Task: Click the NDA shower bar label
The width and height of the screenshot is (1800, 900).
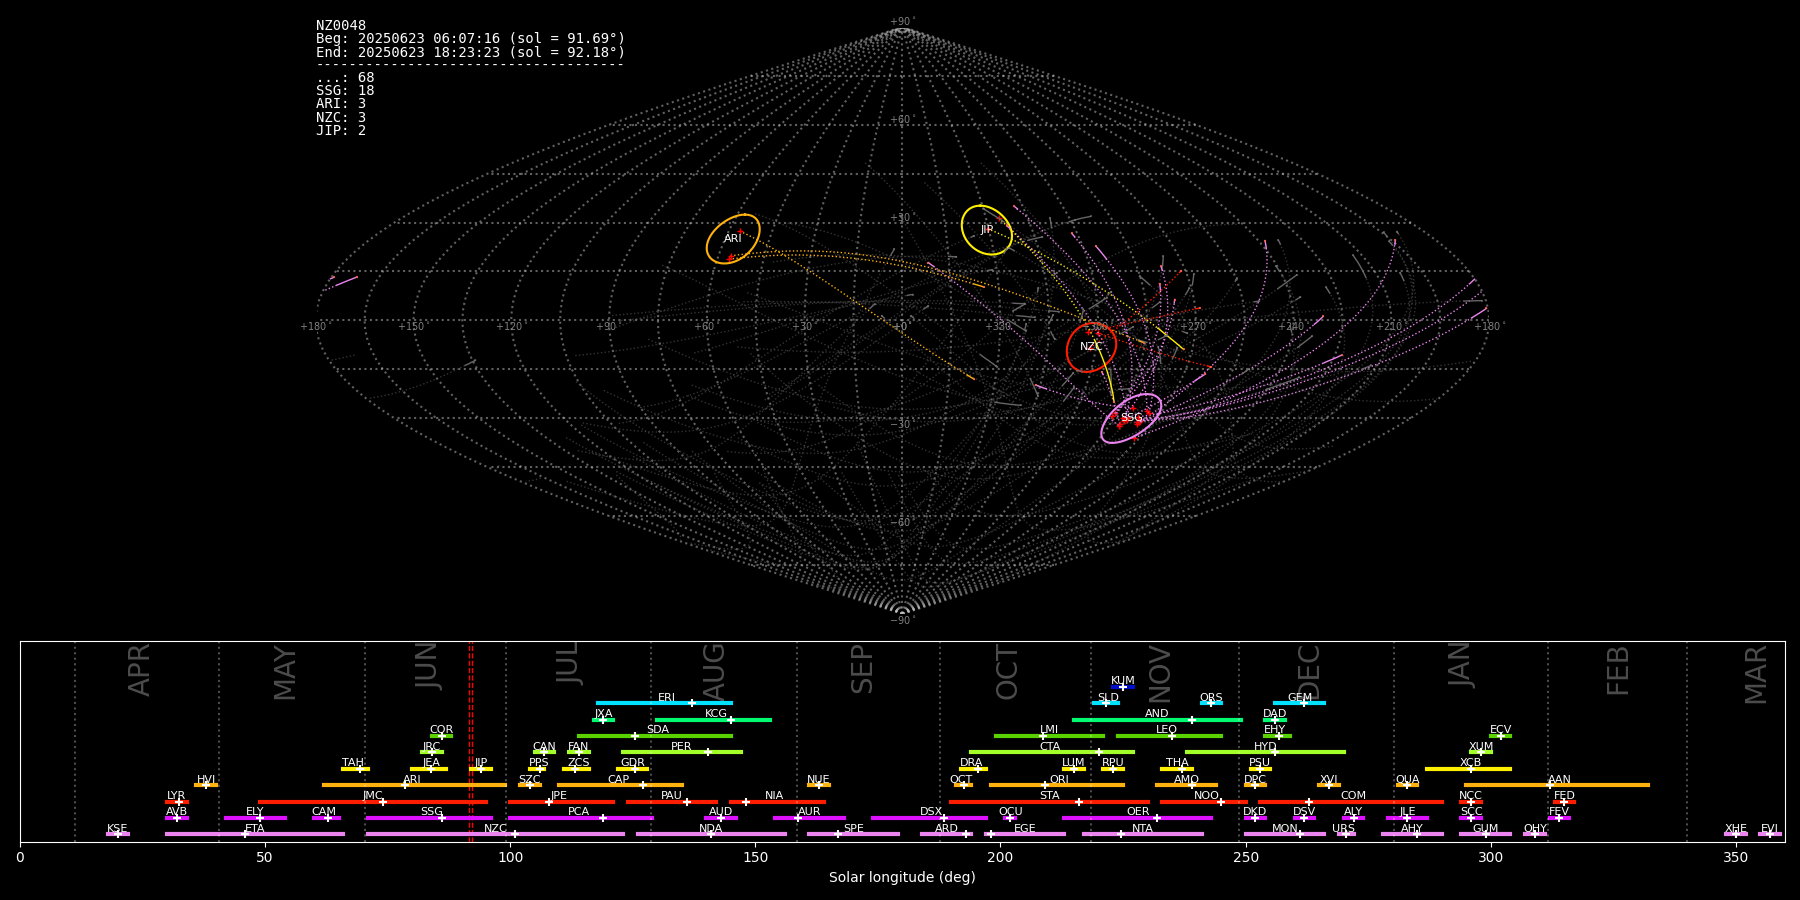Action: pyautogui.click(x=711, y=829)
